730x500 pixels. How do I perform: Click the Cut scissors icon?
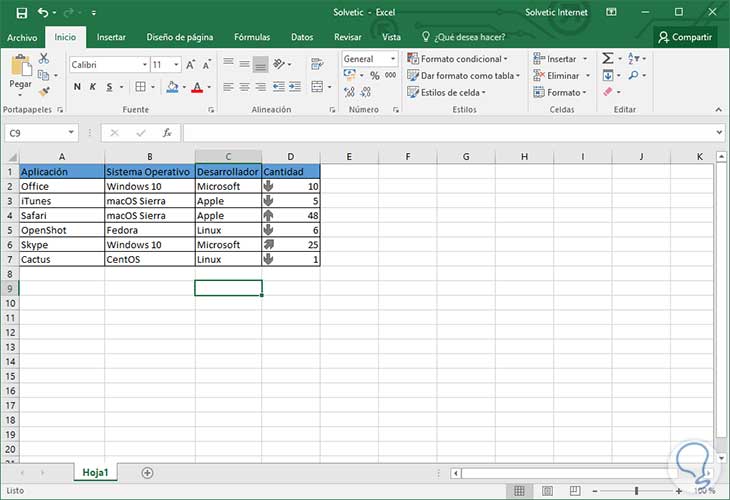click(44, 58)
